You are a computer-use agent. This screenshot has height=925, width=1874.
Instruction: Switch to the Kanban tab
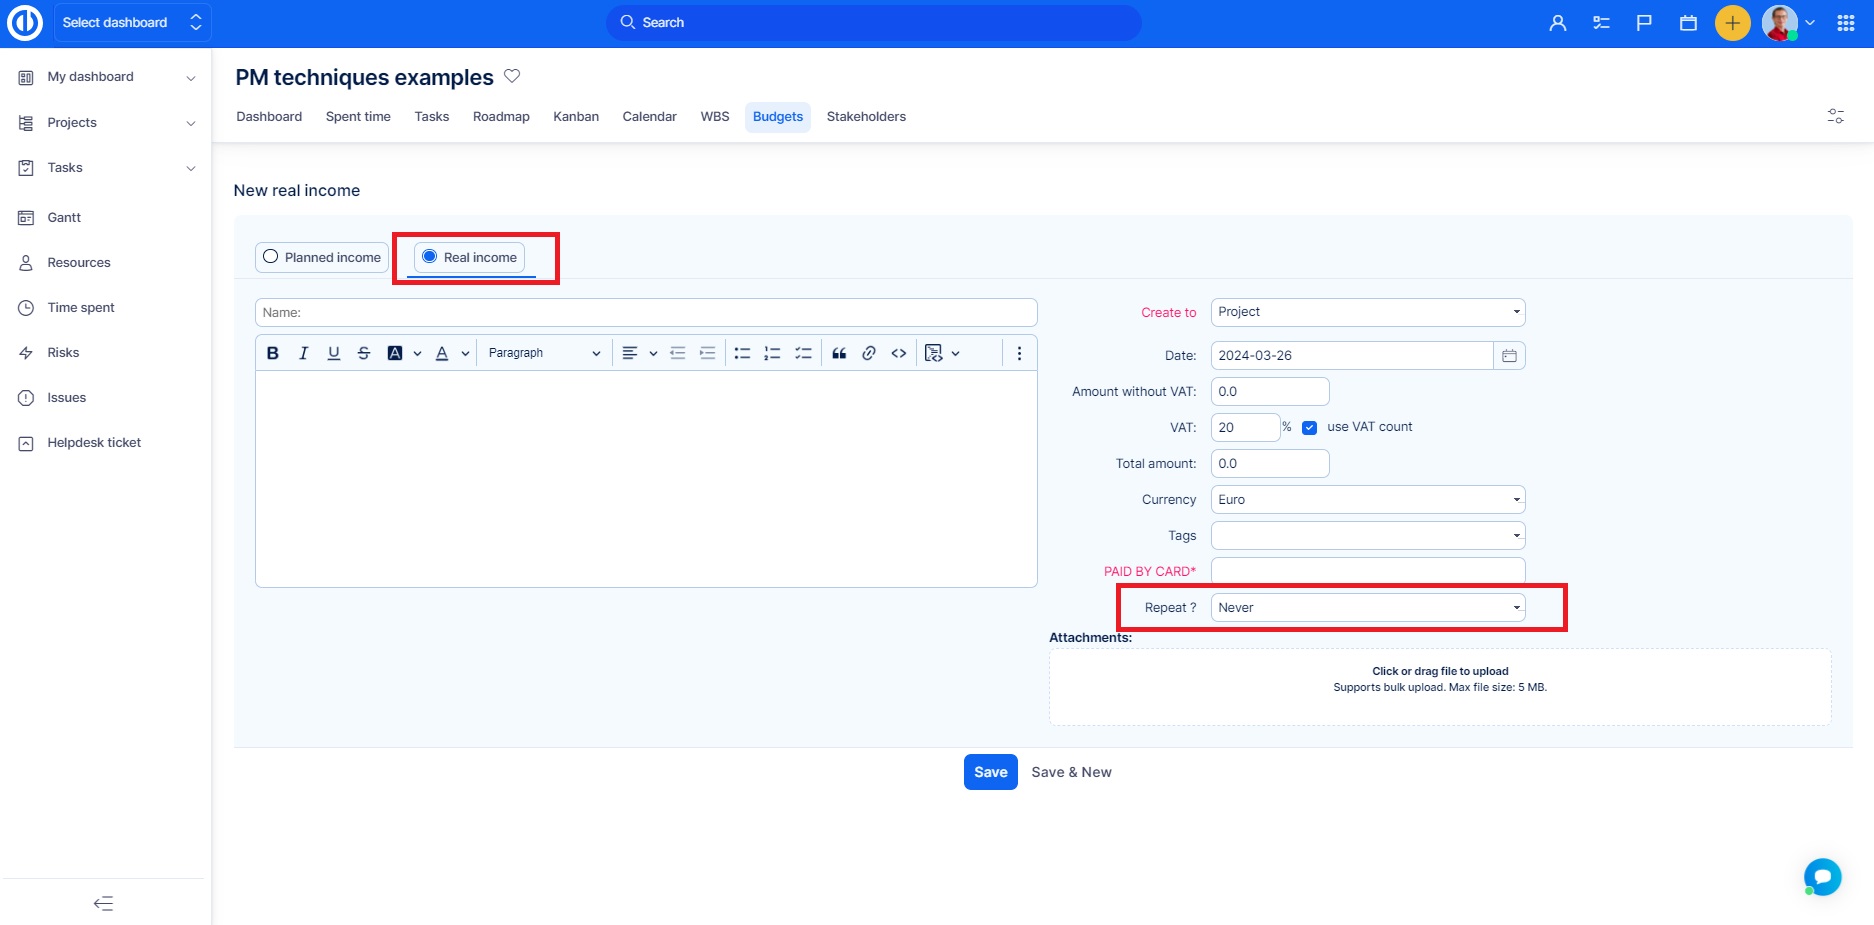(576, 117)
